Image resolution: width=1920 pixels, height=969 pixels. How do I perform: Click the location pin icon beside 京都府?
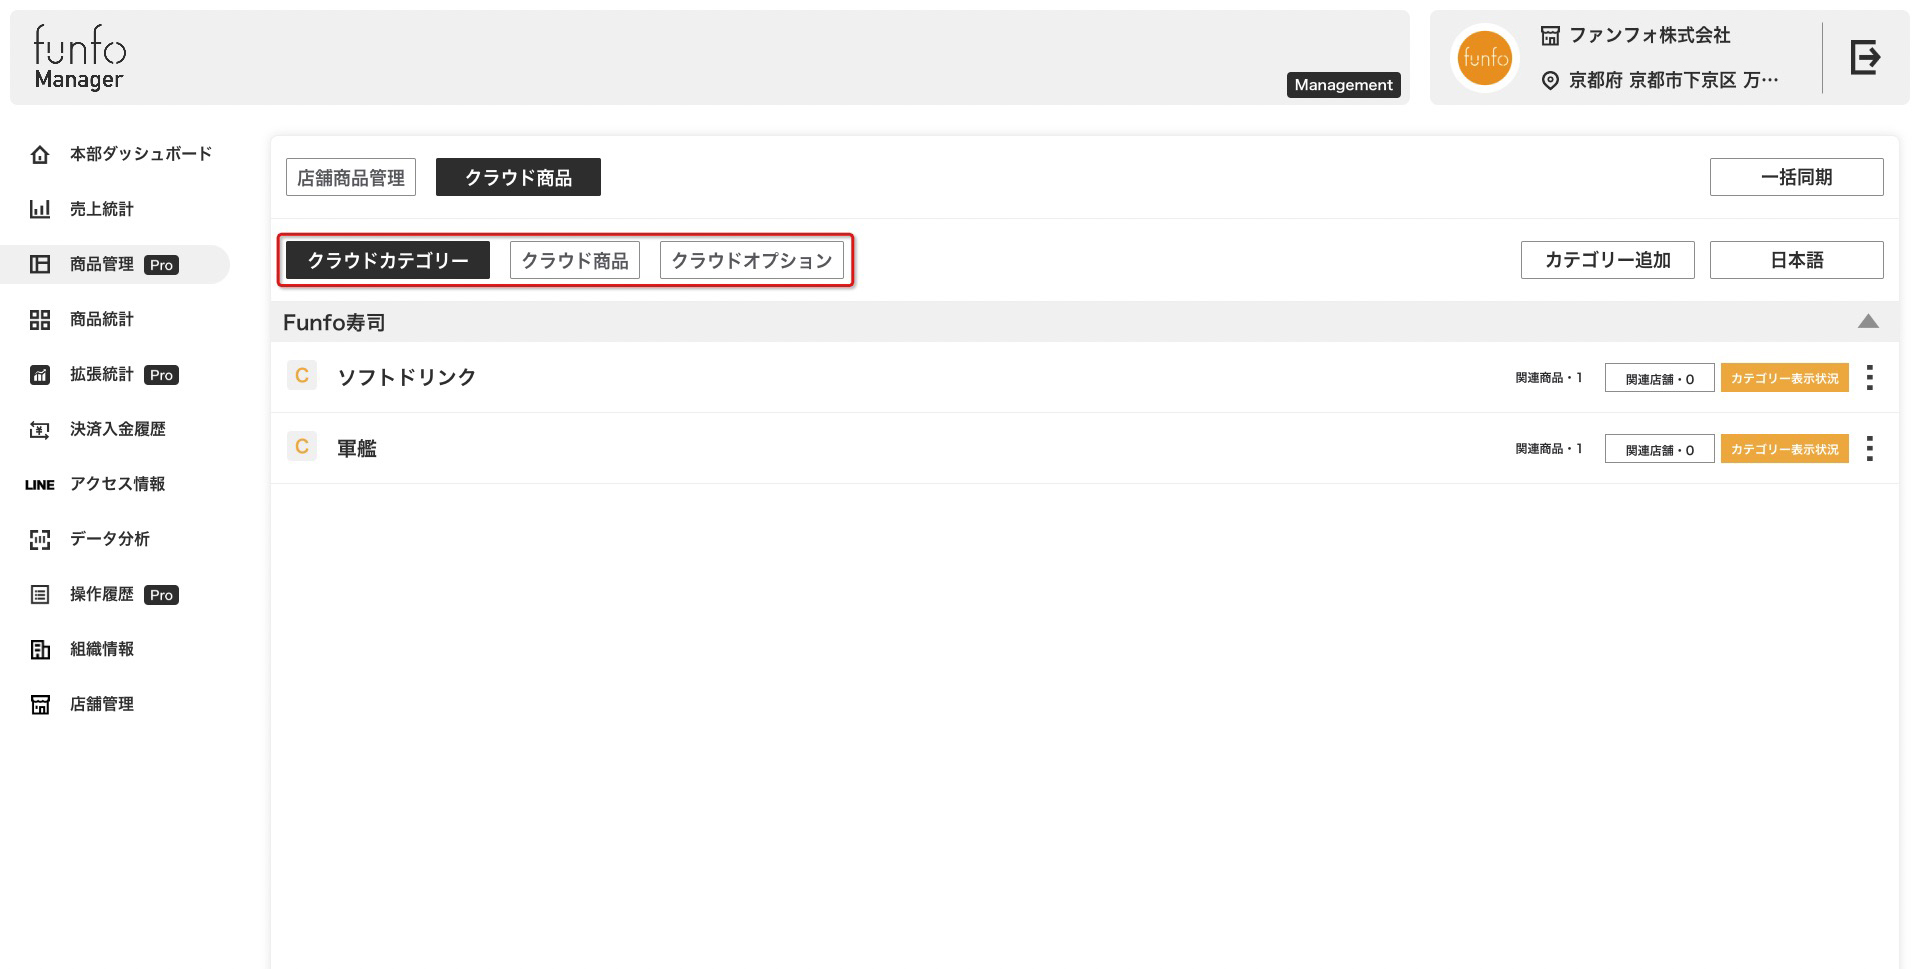pyautogui.click(x=1550, y=81)
